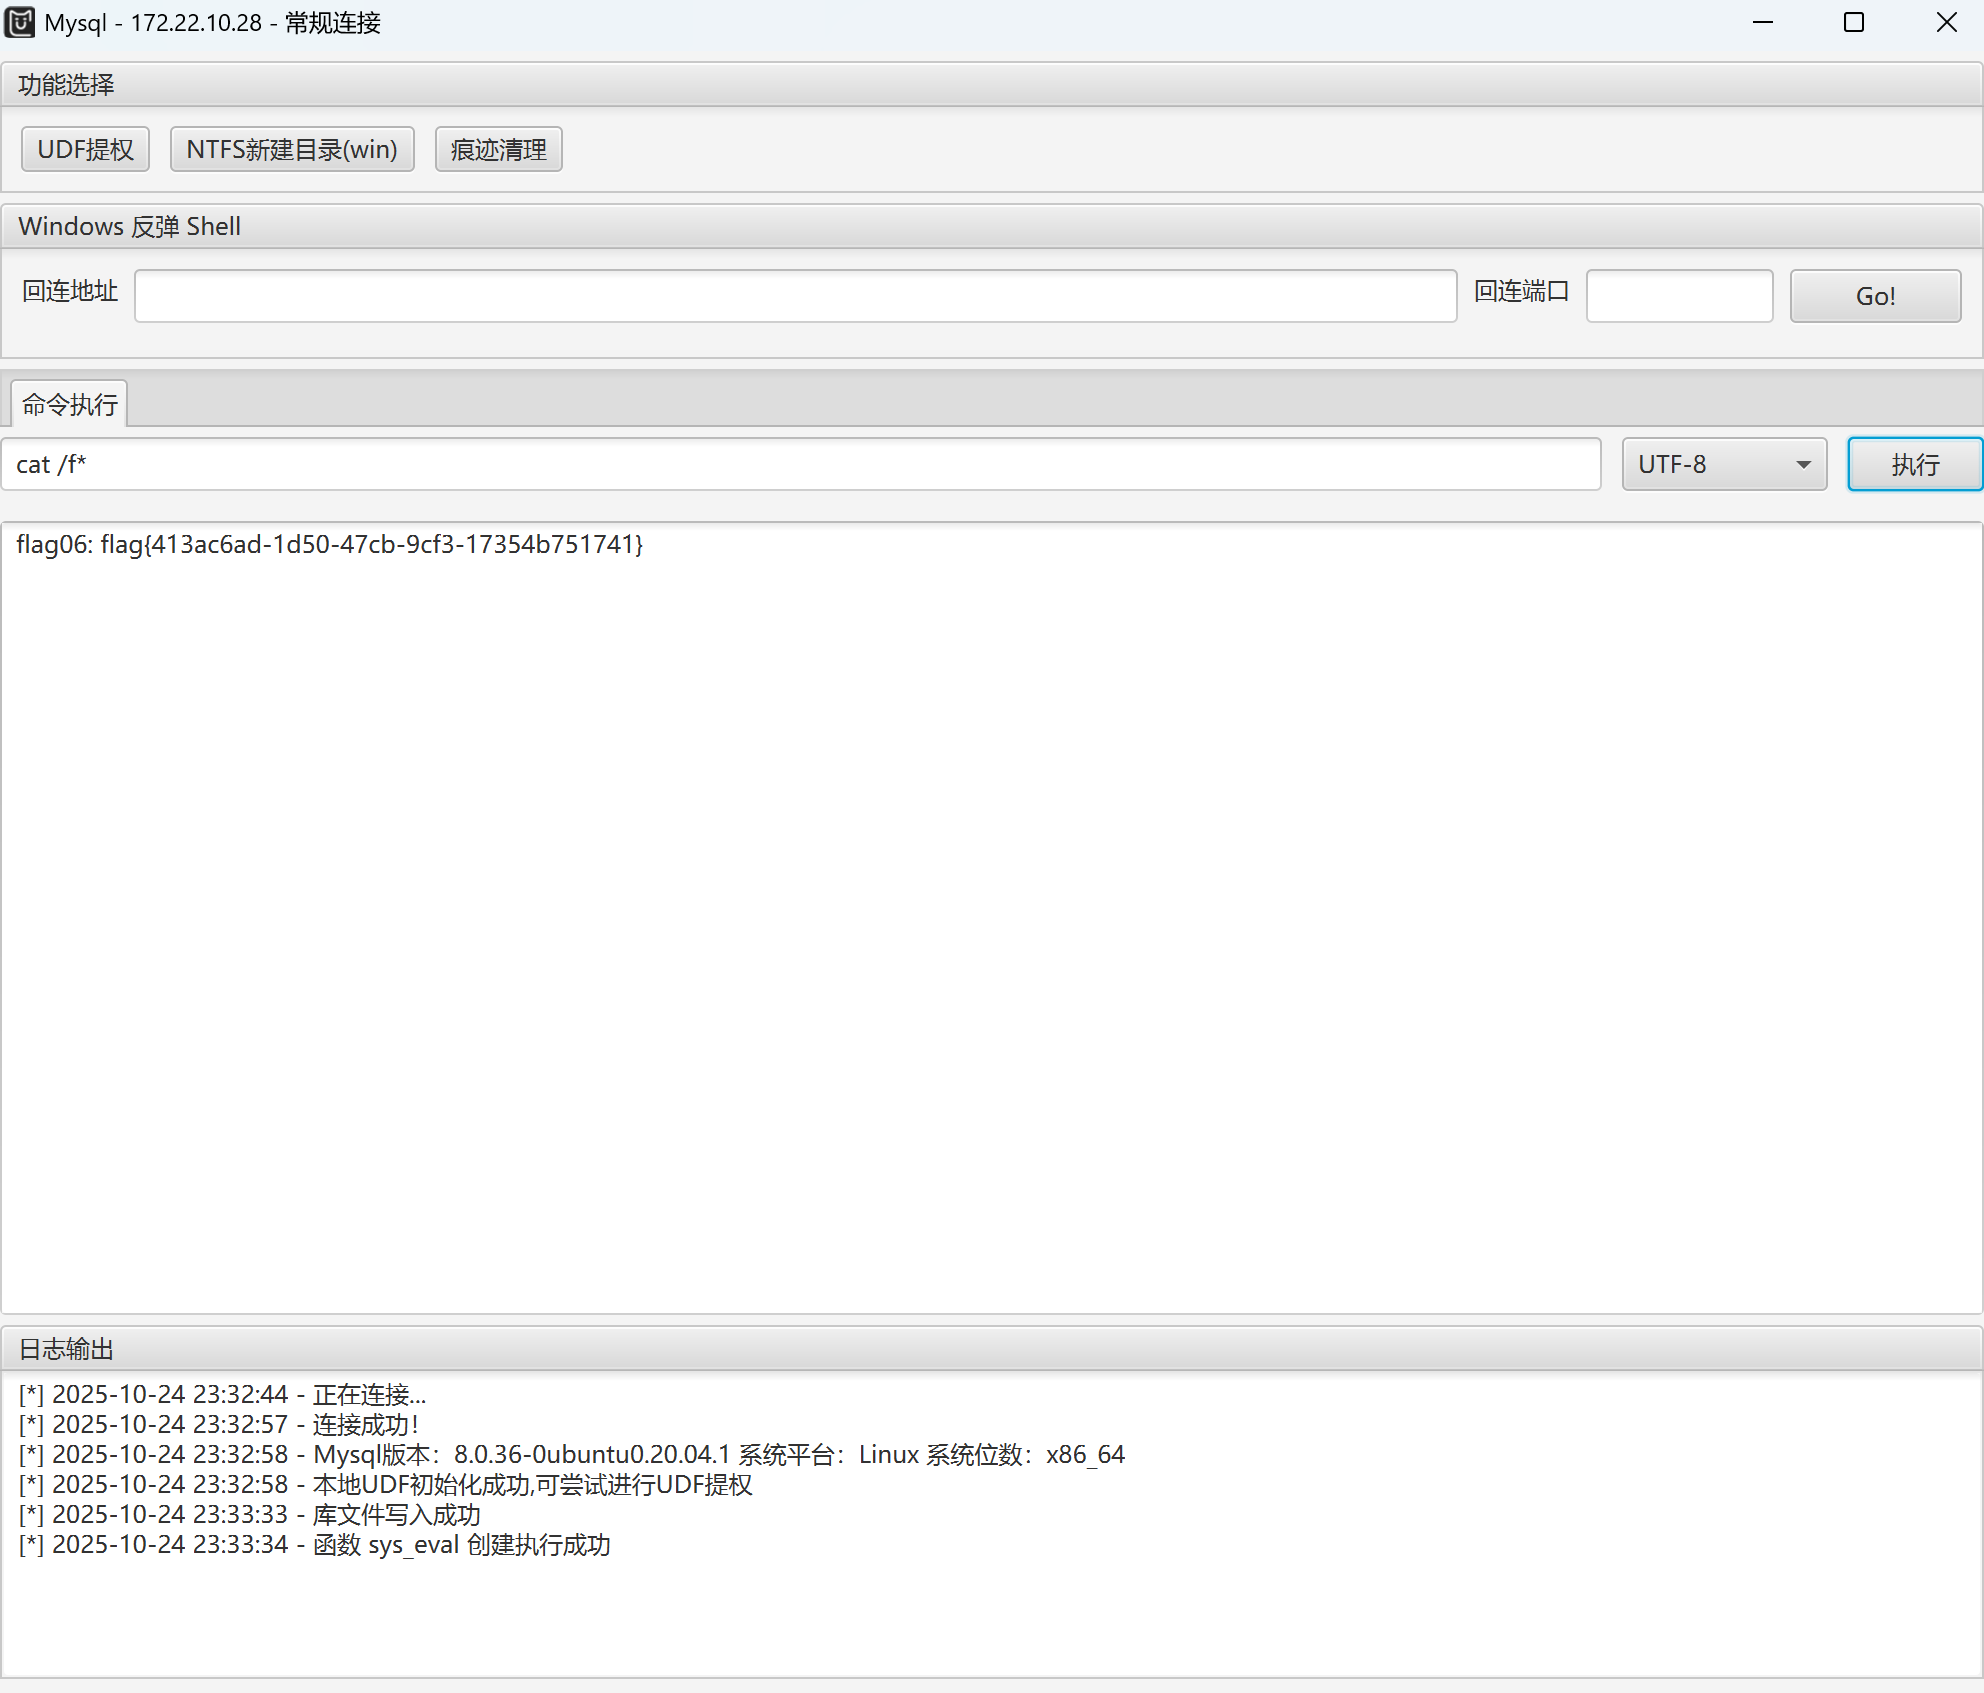Click the 功能选择 panel header
This screenshot has height=1693, width=1984.
click(66, 85)
